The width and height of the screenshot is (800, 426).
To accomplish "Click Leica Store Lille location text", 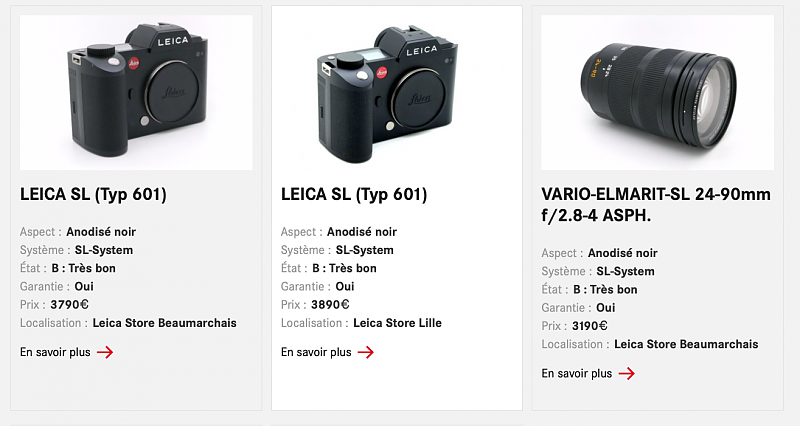I will (x=397, y=323).
